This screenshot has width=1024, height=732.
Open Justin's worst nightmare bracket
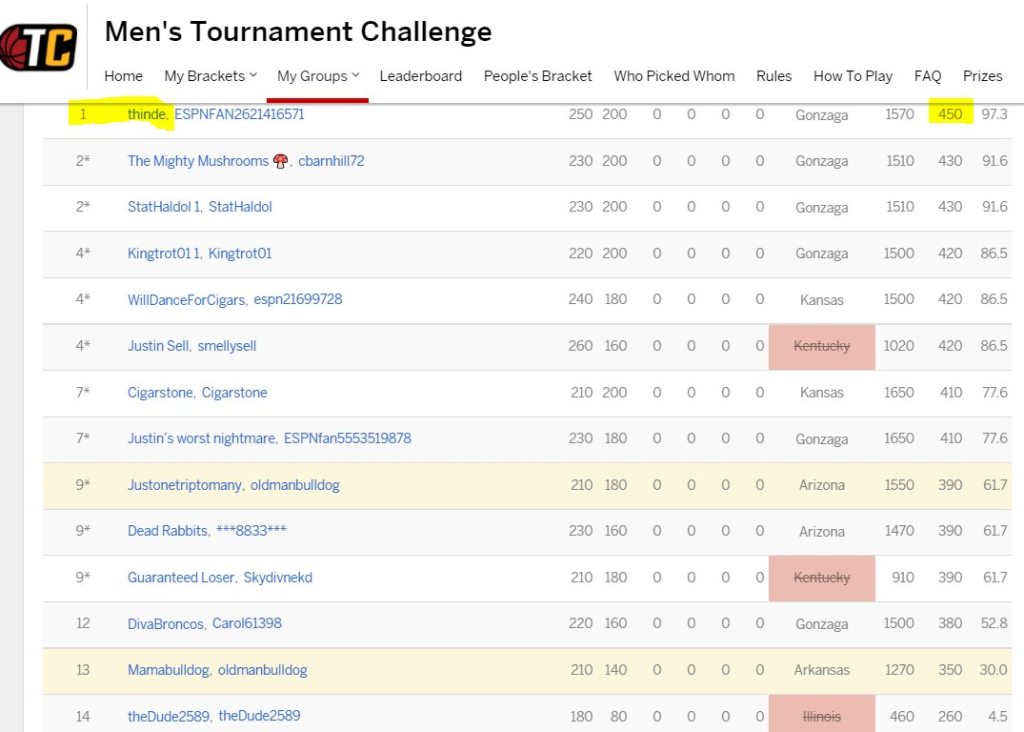click(202, 439)
